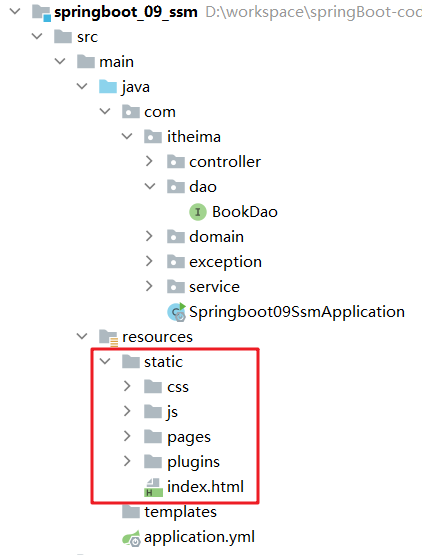Collapse the dao package
This screenshot has width=422, height=555.
point(150,187)
